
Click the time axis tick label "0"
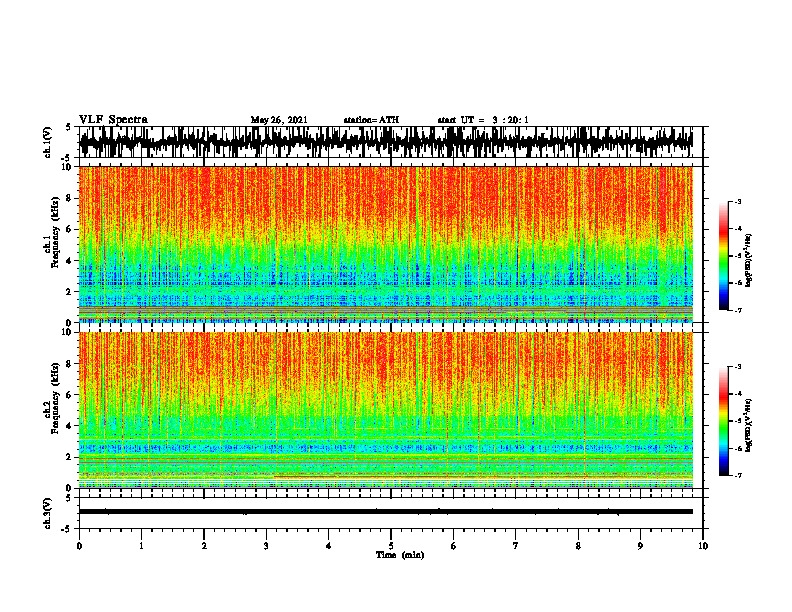(x=79, y=546)
